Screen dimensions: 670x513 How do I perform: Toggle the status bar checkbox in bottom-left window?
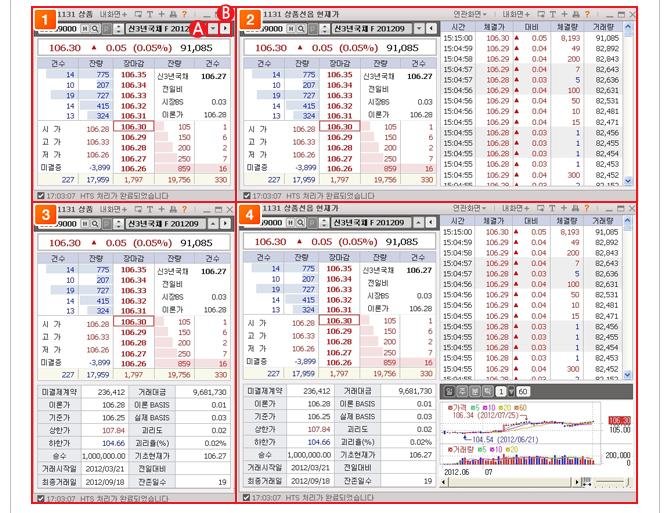pyautogui.click(x=41, y=498)
